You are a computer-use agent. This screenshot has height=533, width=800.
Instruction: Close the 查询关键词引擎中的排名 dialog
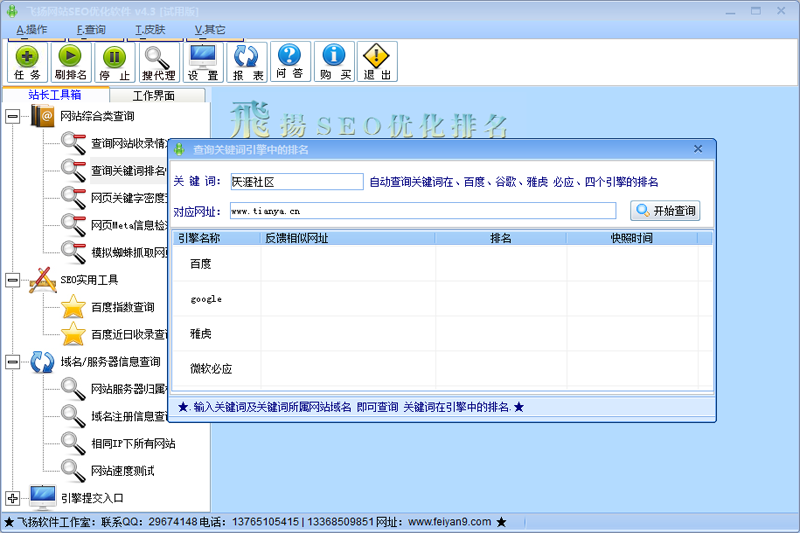(698, 149)
